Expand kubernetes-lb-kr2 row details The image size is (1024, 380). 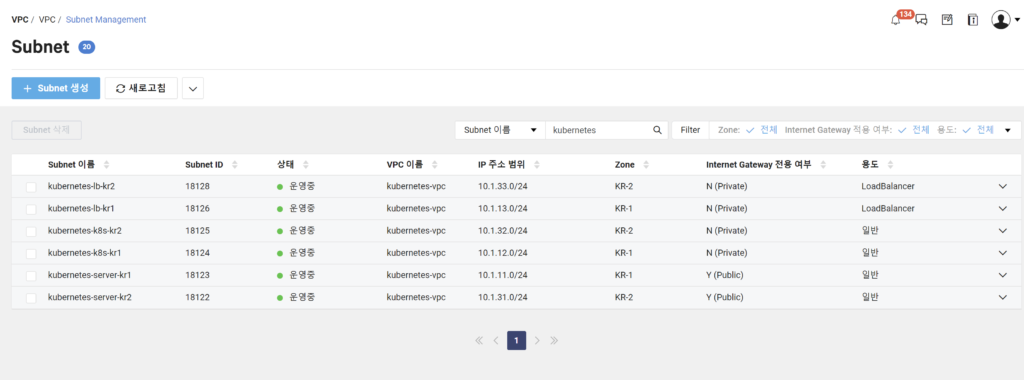pos(1003,187)
